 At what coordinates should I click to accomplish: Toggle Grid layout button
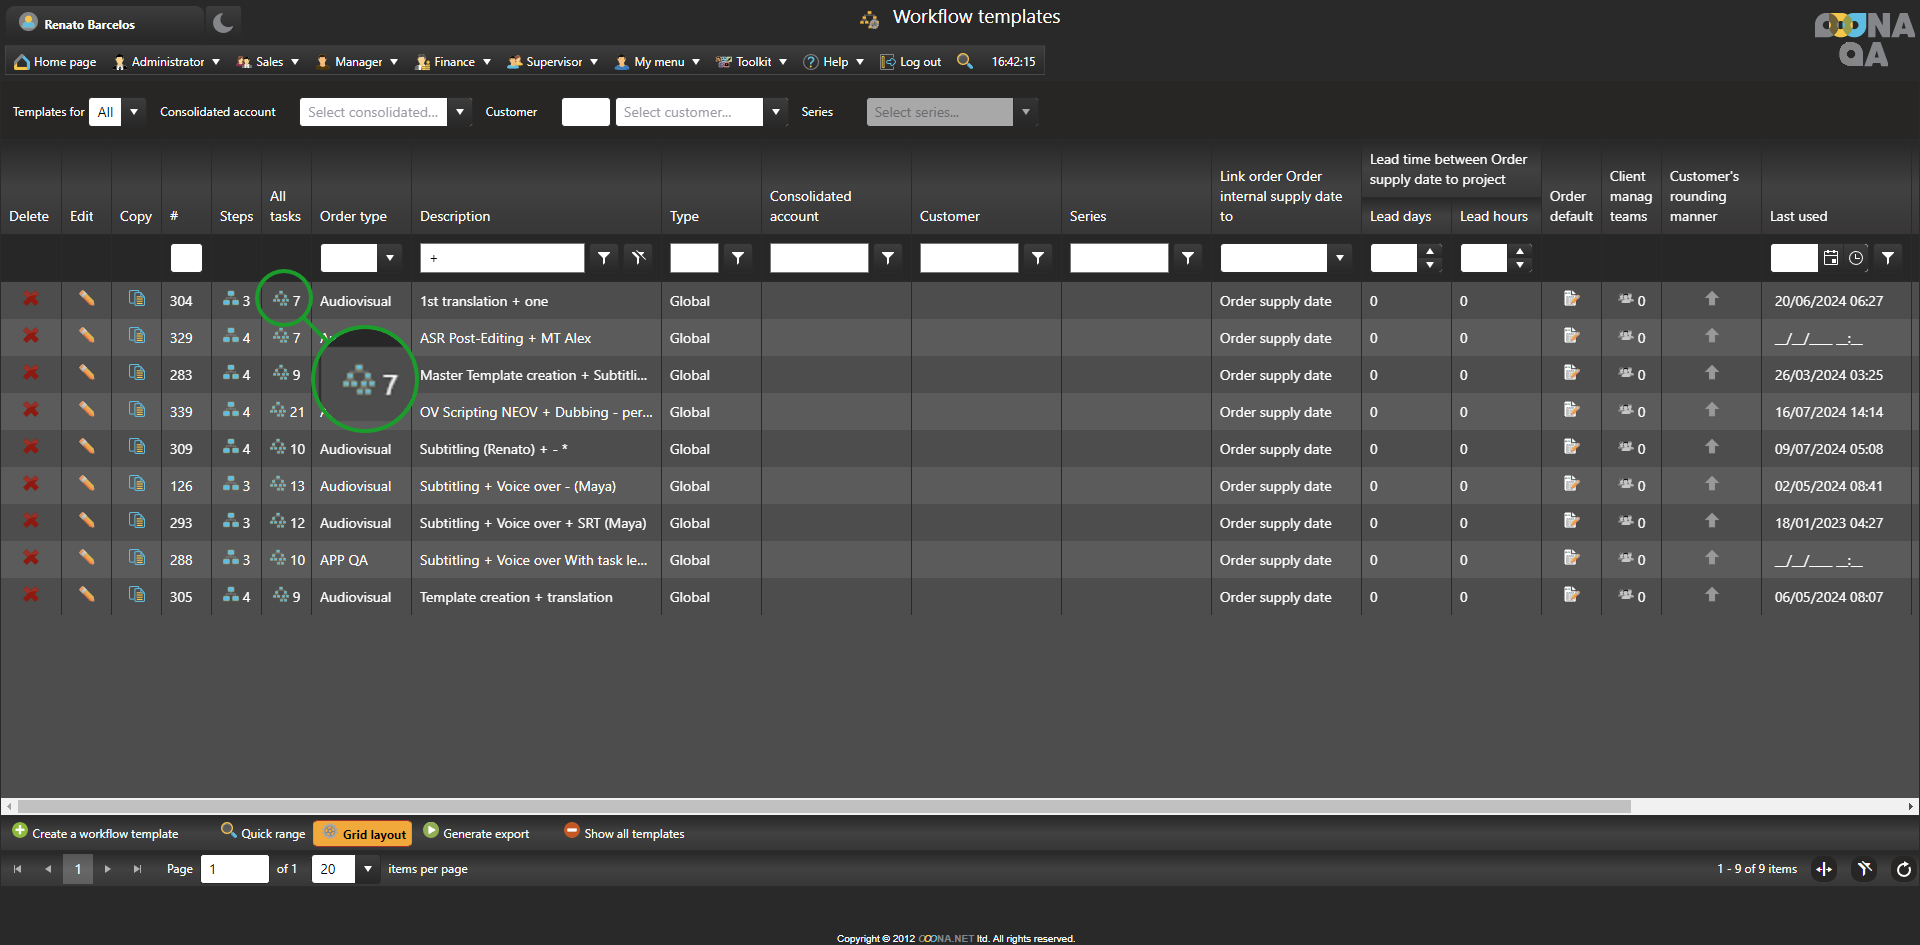[362, 834]
